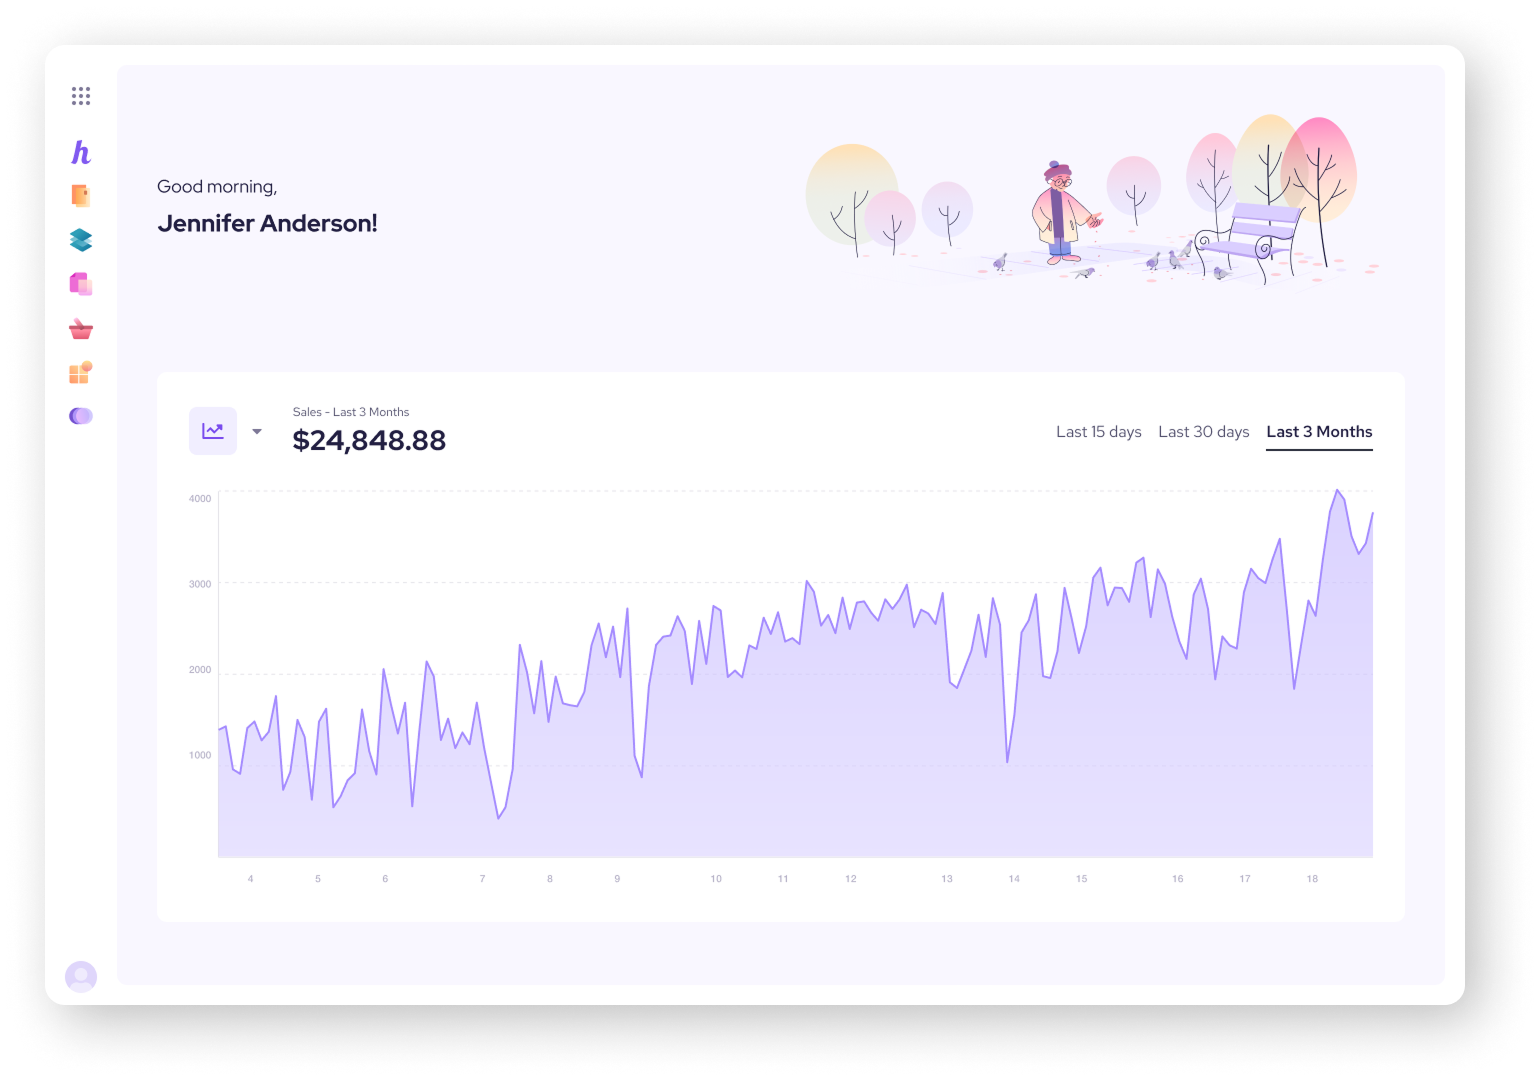The width and height of the screenshot is (1540, 1080).
Task: Open the chart type dropdown arrow
Action: click(257, 430)
